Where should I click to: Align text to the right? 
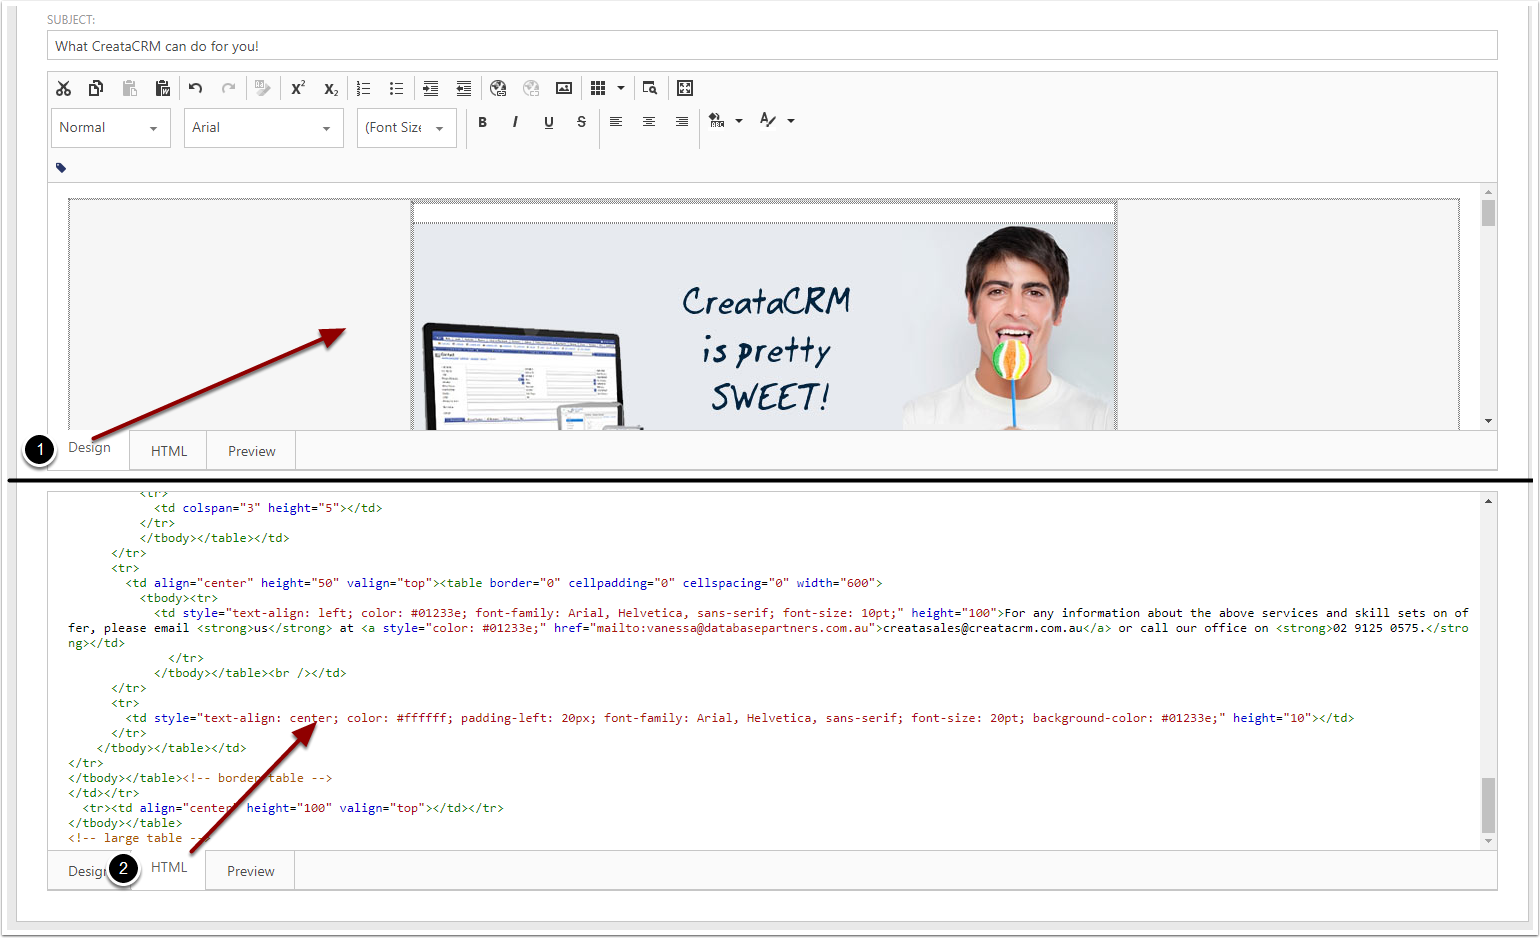[682, 122]
